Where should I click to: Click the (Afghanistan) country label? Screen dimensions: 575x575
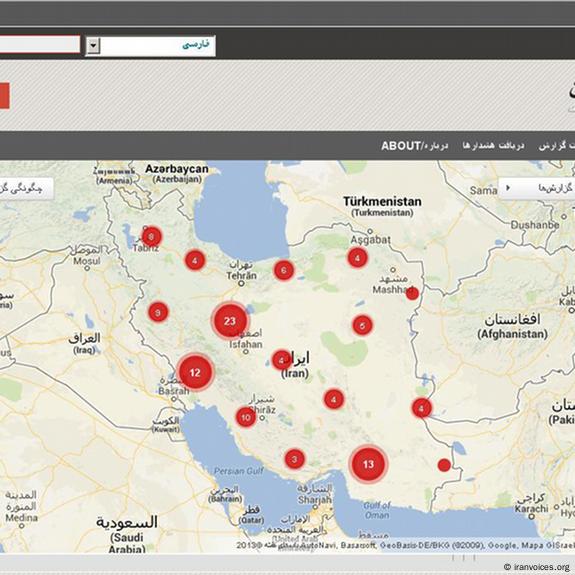click(x=512, y=334)
